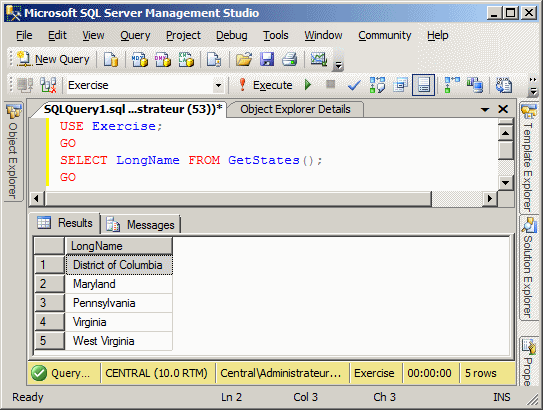Open the Window menu
Image resolution: width=543 pixels, height=410 pixels.
point(323,35)
